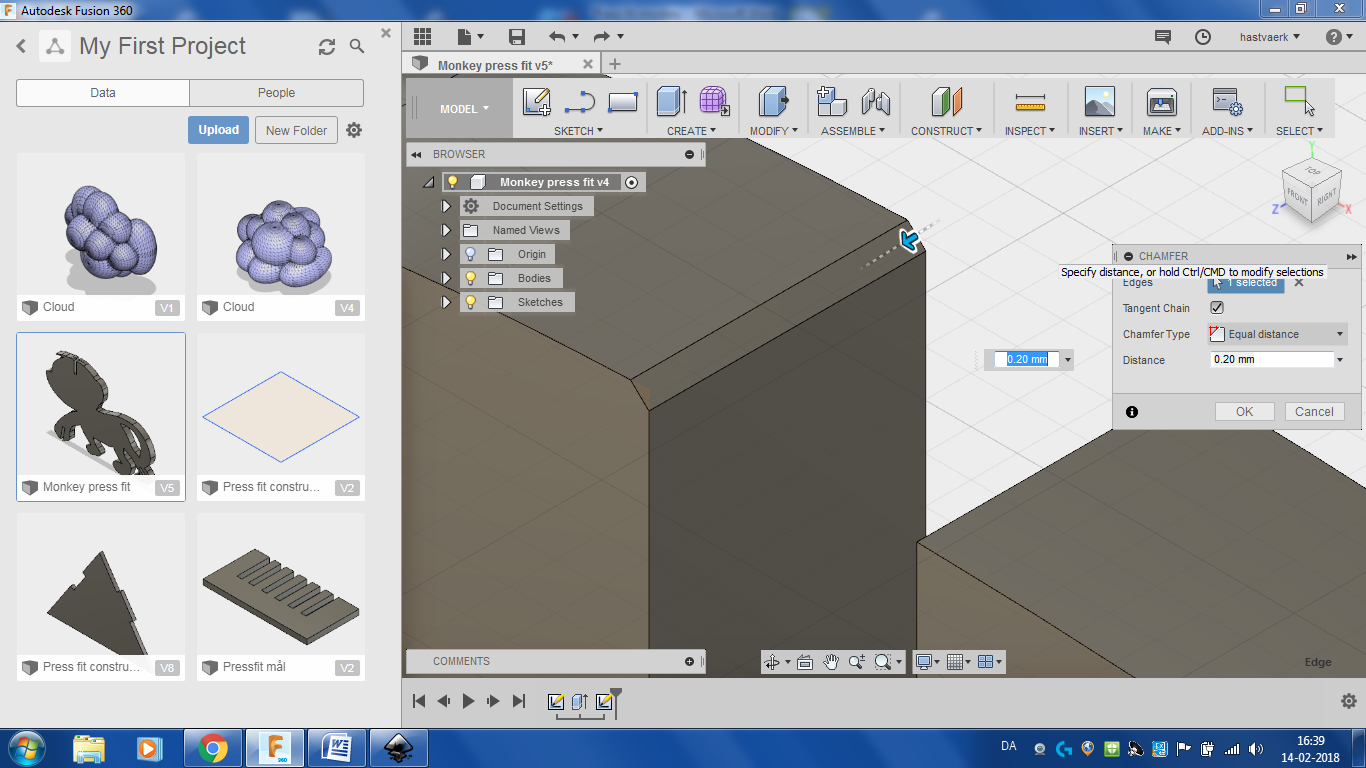Click the Measure icon under Inspect
The image size is (1366, 768).
(1029, 102)
